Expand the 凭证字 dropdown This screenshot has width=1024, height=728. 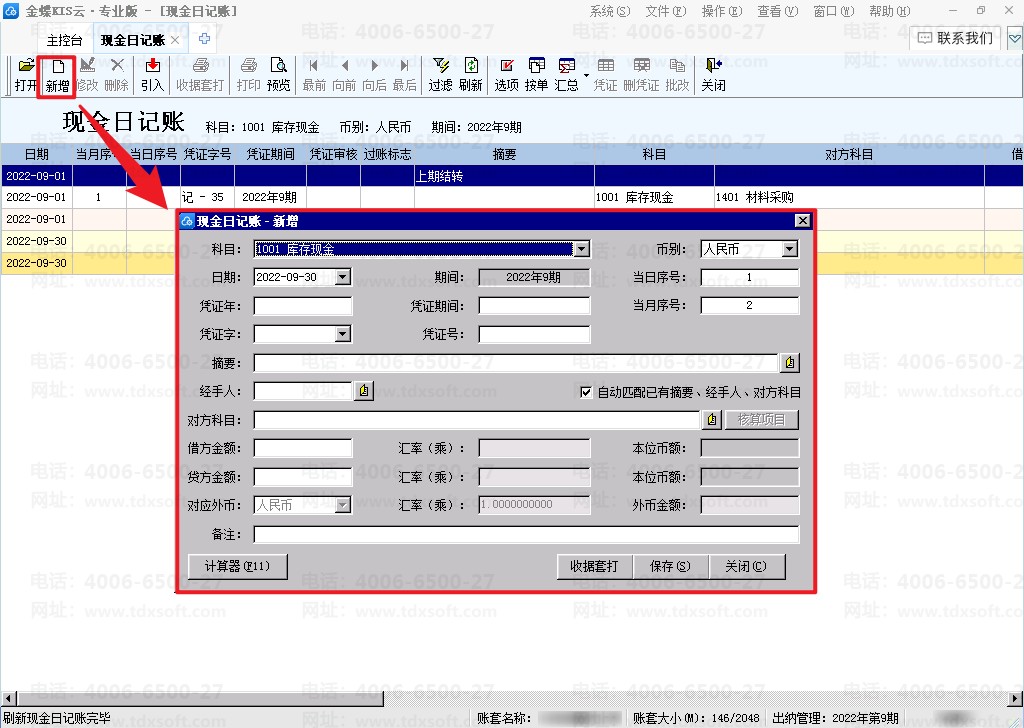[343, 334]
